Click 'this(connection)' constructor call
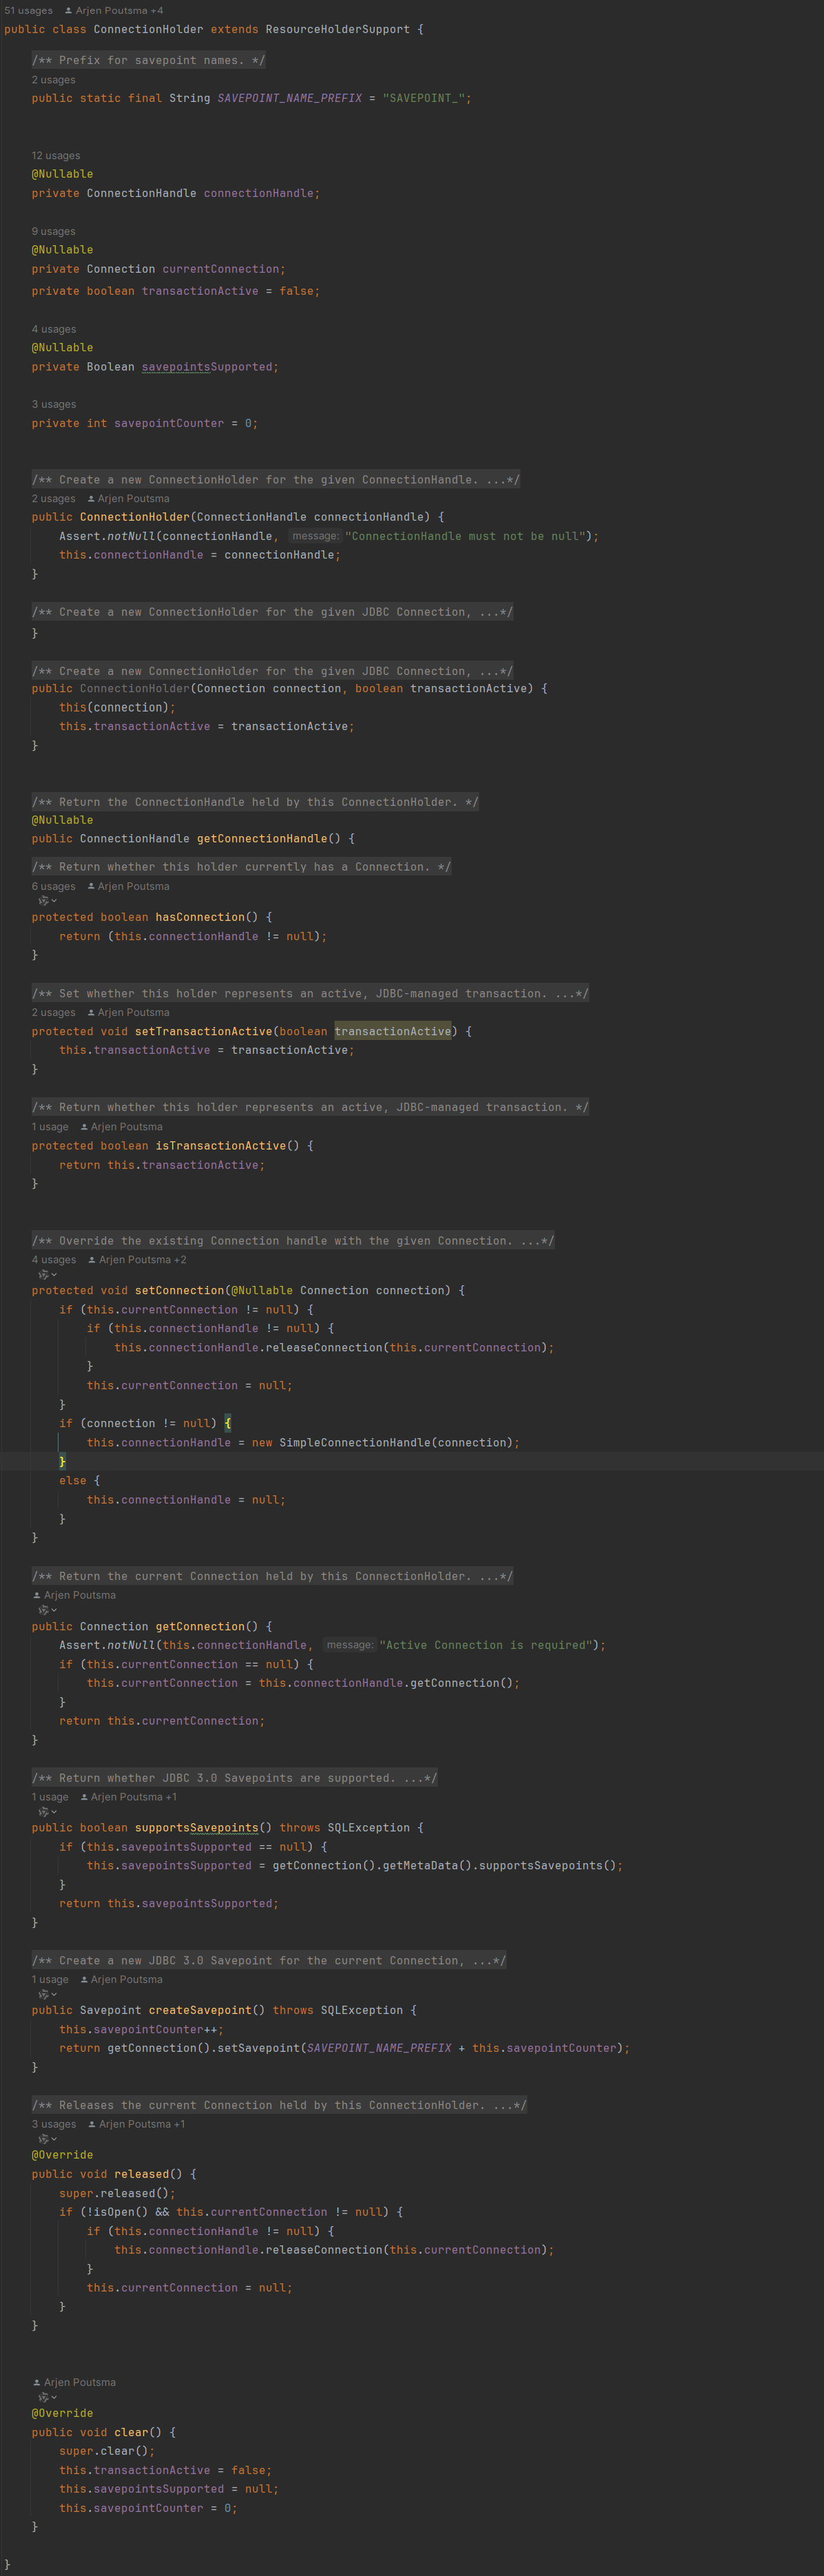The image size is (824, 2576). click(x=114, y=707)
